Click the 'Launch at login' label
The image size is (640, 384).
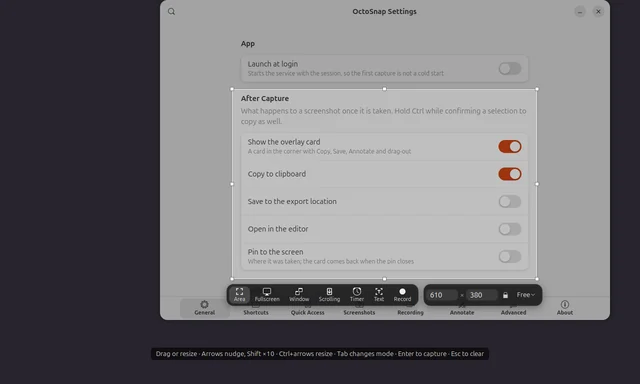click(x=272, y=64)
